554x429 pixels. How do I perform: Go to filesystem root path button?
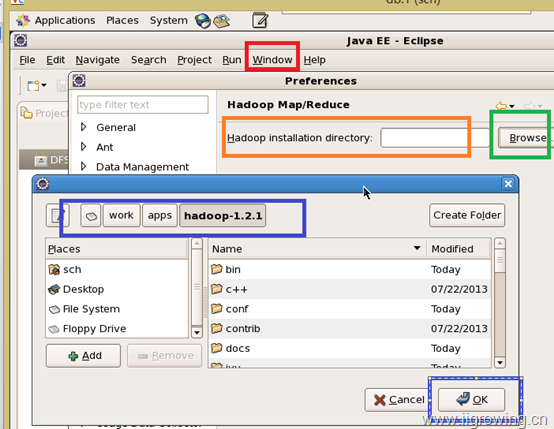point(91,215)
